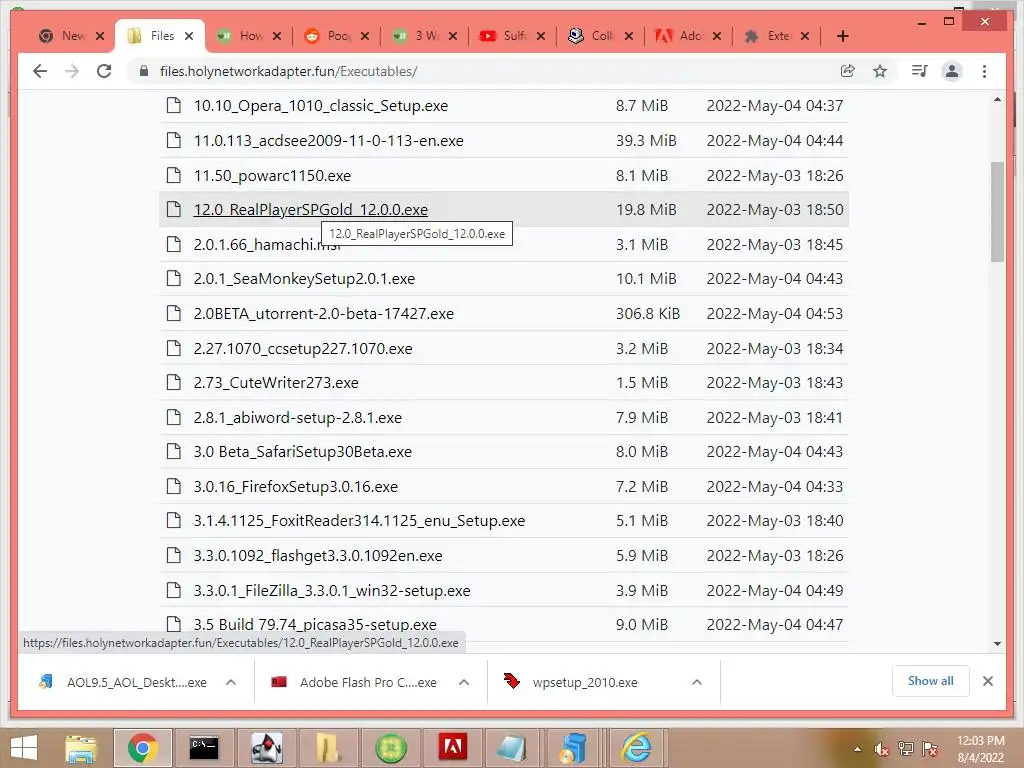Download 10.10_Opera_1010_classic_Setup.exe
The width and height of the screenshot is (1024, 768).
coord(321,106)
